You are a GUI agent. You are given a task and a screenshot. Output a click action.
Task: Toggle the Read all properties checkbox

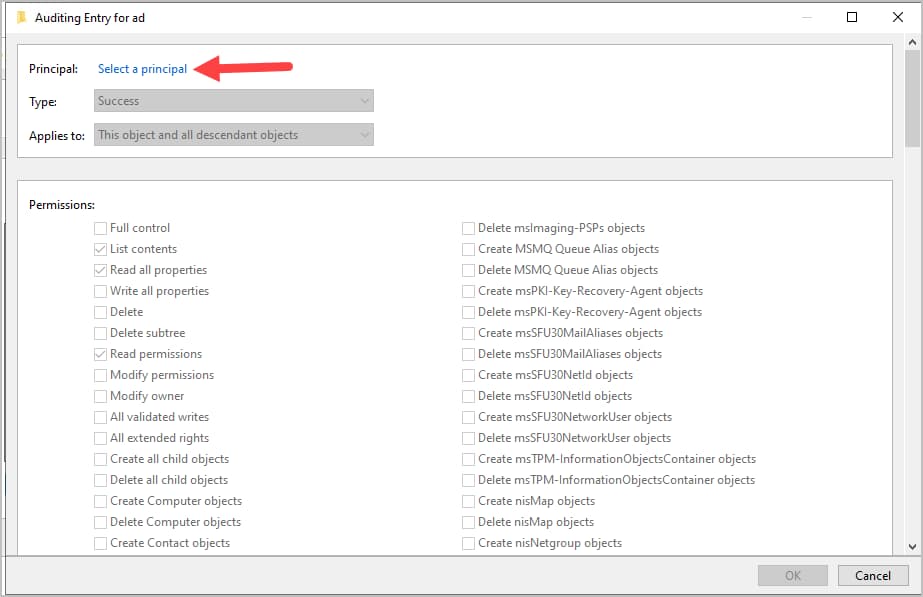pos(101,270)
